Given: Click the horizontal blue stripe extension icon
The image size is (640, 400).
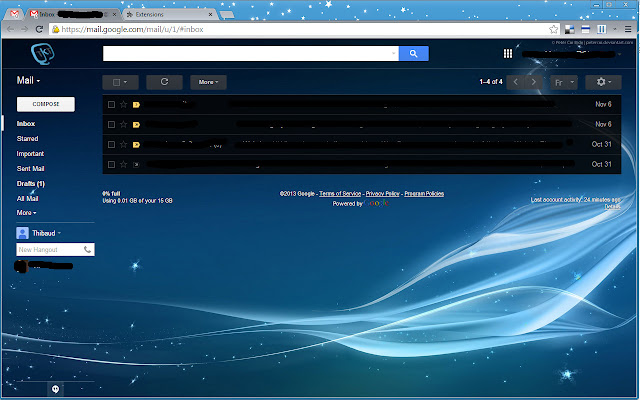Looking at the screenshot, I should [x=585, y=29].
